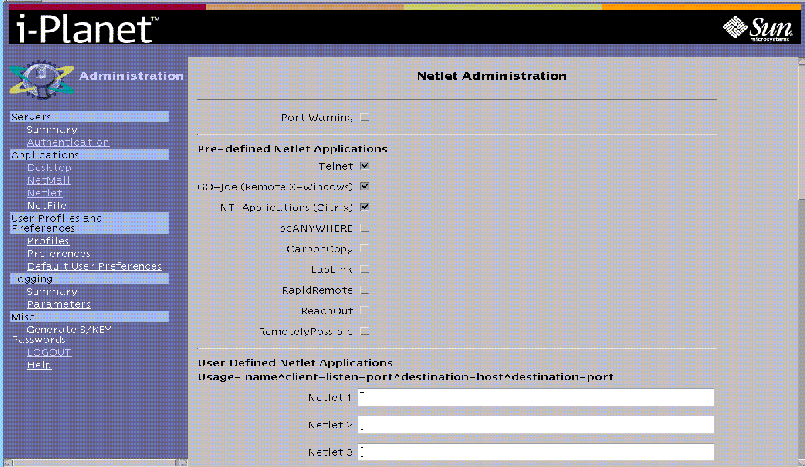Open the Desktop application page
Screen dimensions: 805x467
49,167
